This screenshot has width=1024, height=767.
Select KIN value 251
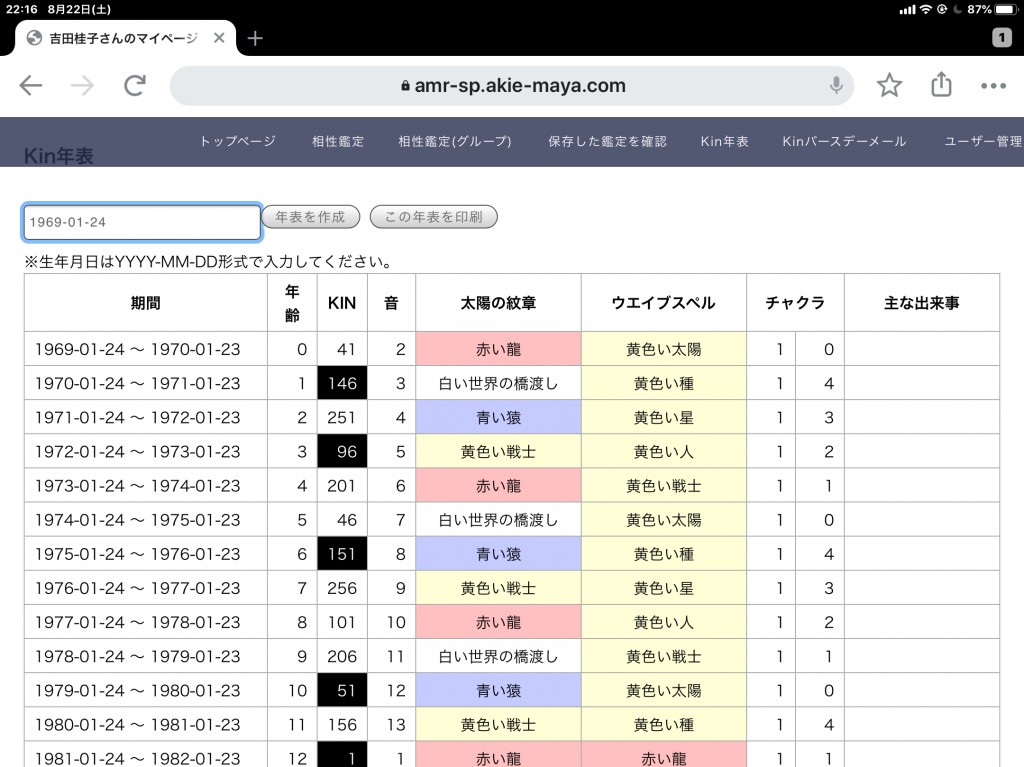(342, 417)
